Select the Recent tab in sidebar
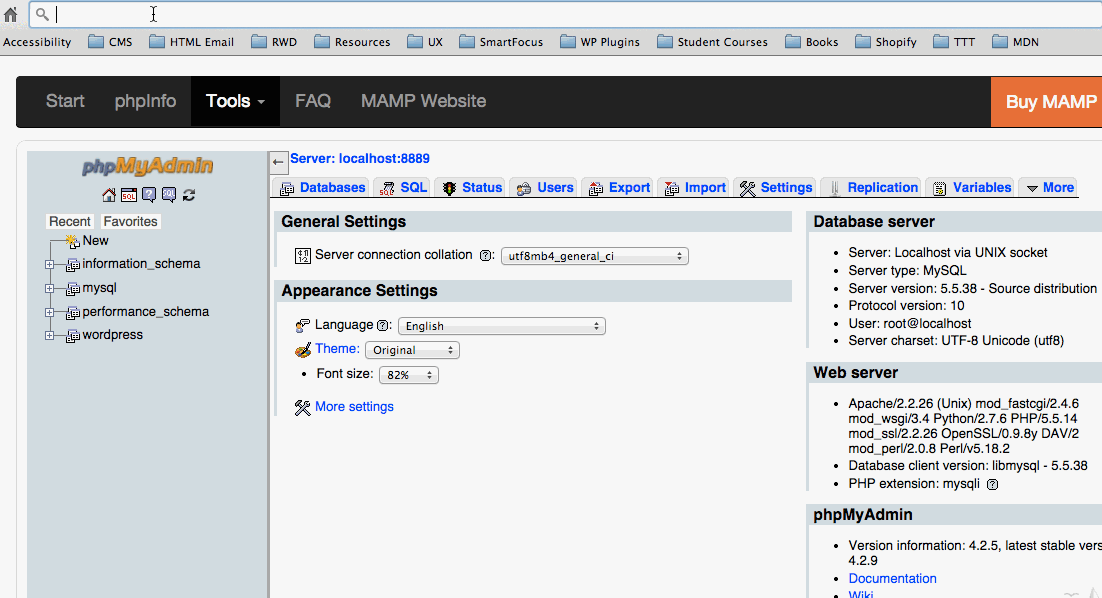The height and width of the screenshot is (598, 1102). 70,221
